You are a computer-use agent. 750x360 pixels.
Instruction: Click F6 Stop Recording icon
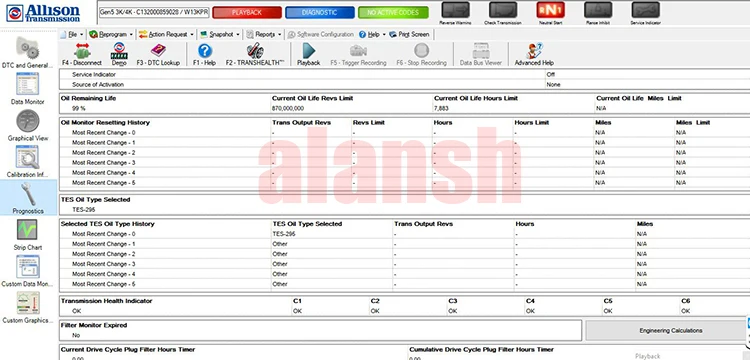coord(421,51)
